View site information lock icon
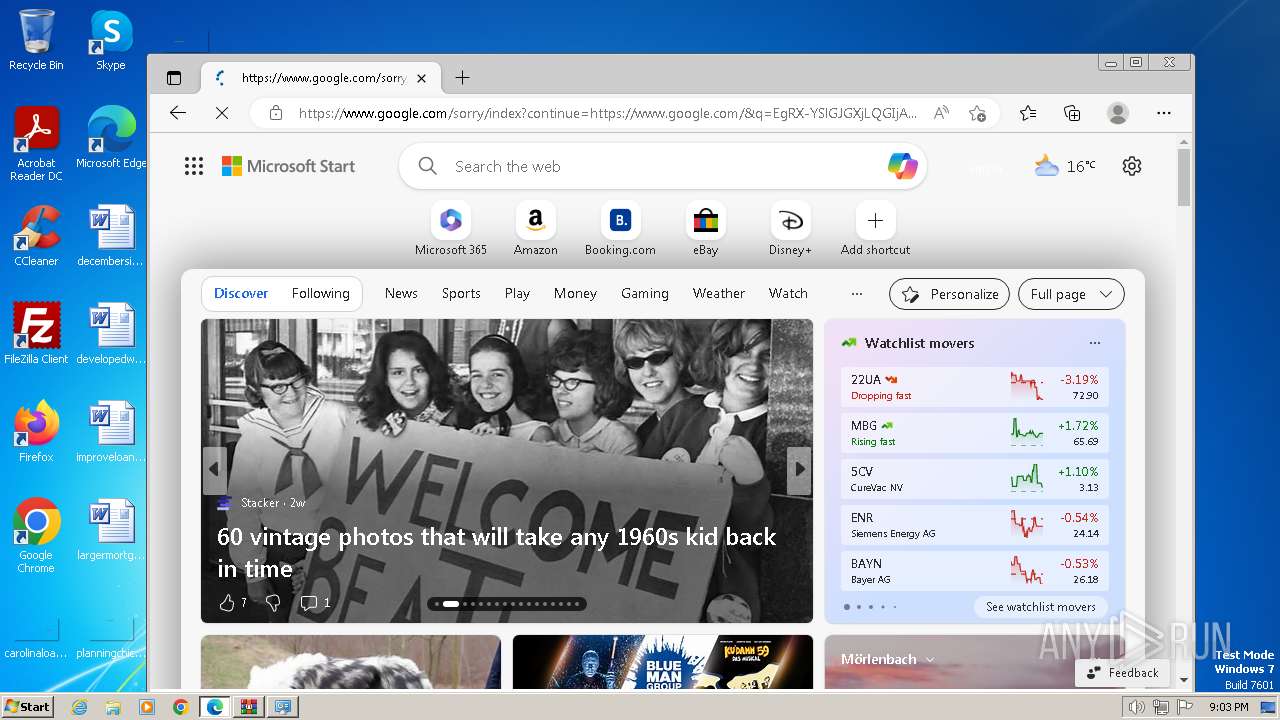The height and width of the screenshot is (720, 1280). tap(276, 113)
